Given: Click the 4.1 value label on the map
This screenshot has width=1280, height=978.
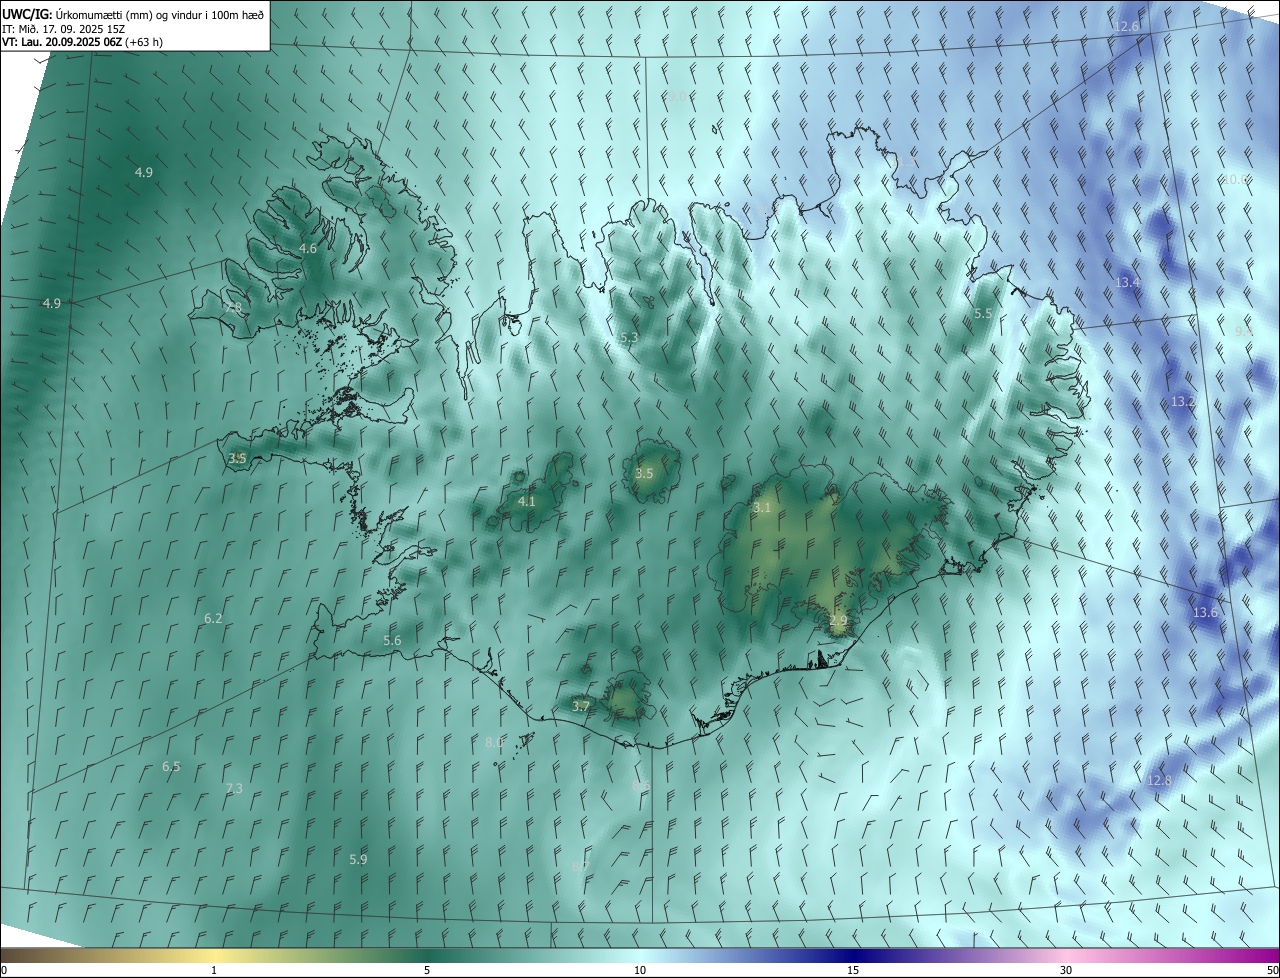Looking at the screenshot, I should pos(526,501).
